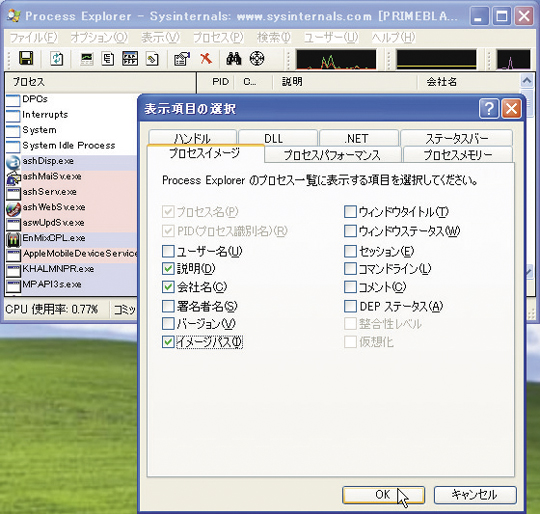Open the プロセス(P) menu
The height and width of the screenshot is (514, 540).
(x=218, y=37)
